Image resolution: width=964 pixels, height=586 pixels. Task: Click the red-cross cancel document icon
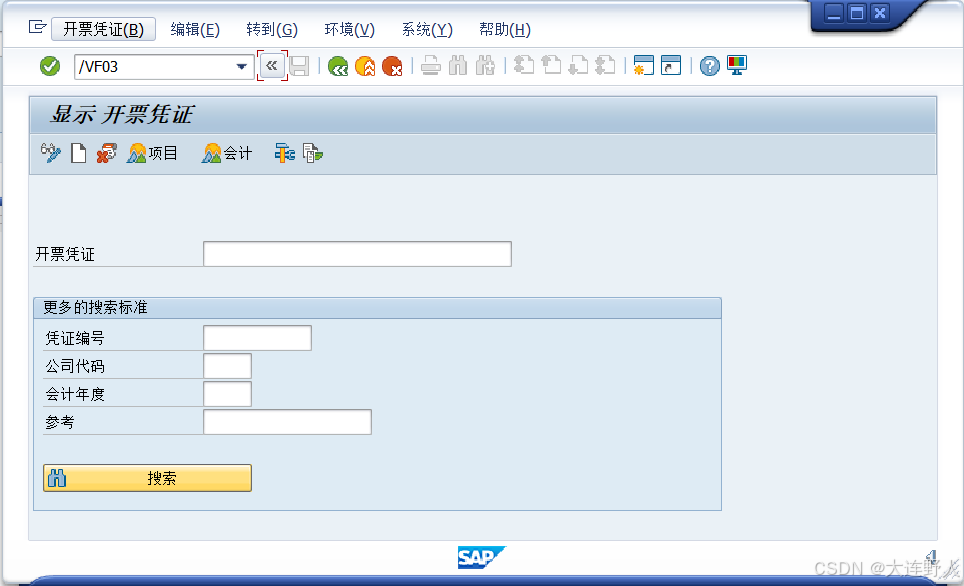(106, 153)
